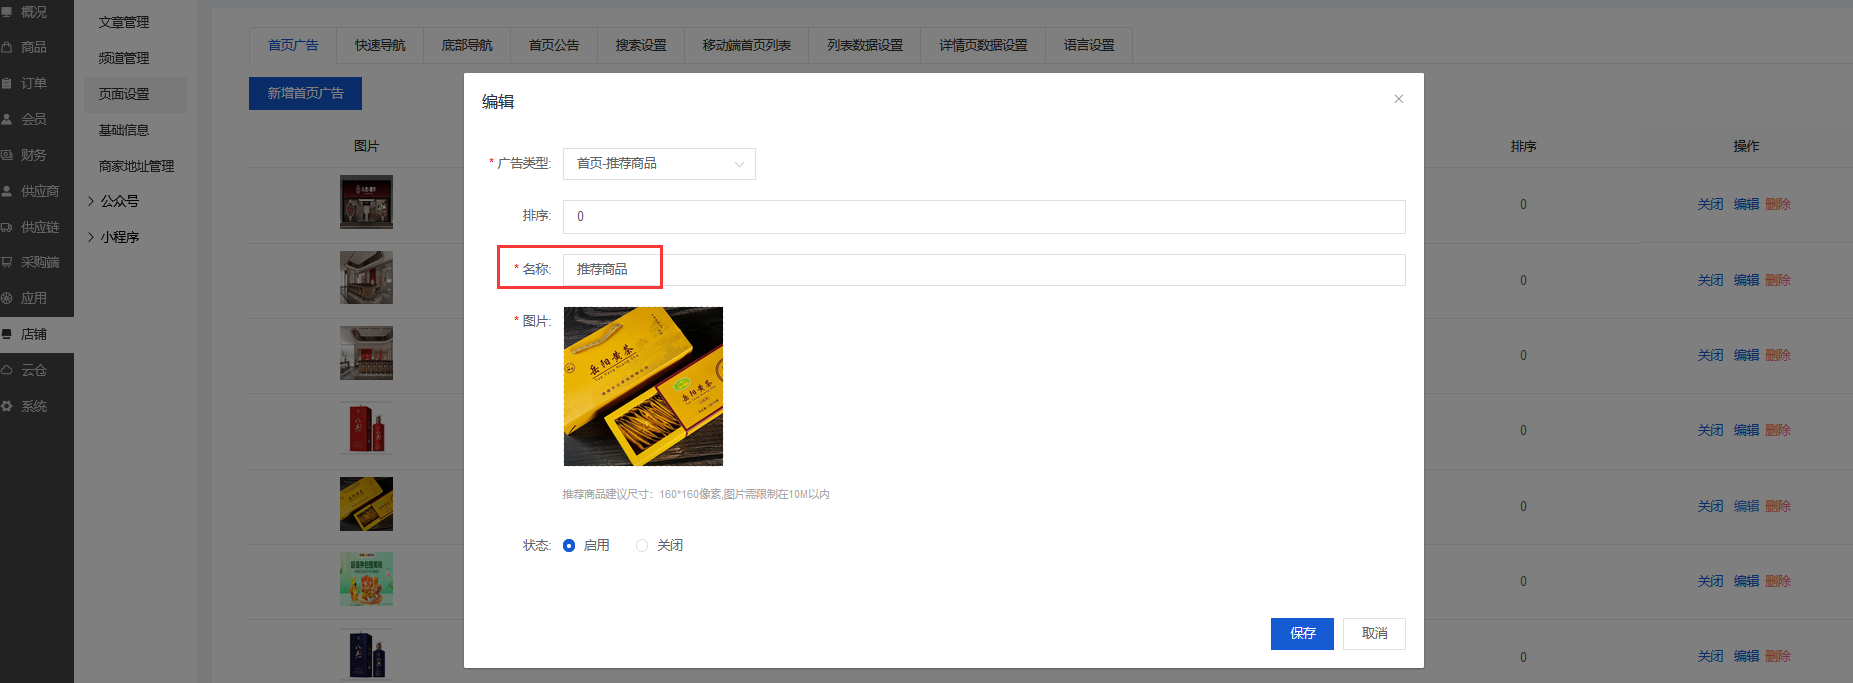Click the 供应商 sidebar icon
The height and width of the screenshot is (683, 1853).
(x=7, y=191)
